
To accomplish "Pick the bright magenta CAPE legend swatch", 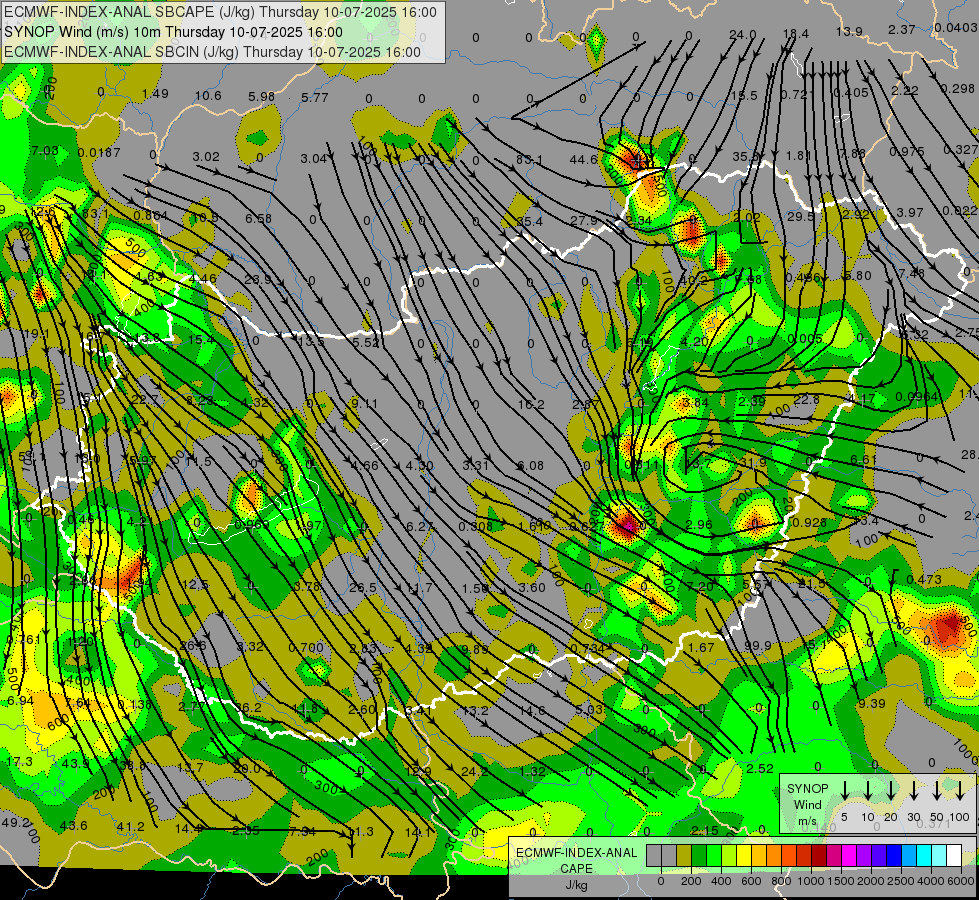I will [849, 855].
